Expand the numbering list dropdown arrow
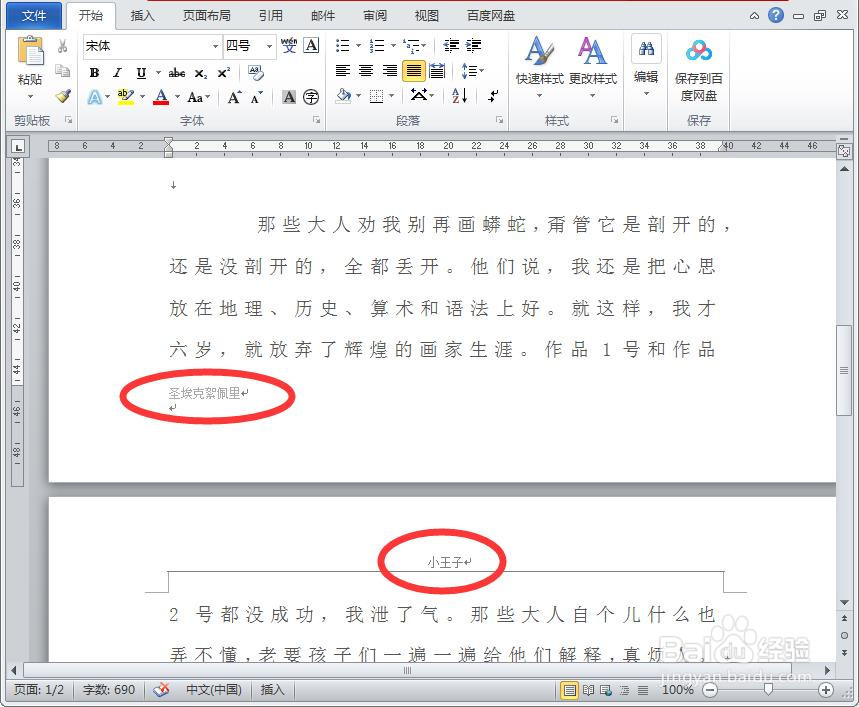Viewport: 859px width, 707px height. 393,45
